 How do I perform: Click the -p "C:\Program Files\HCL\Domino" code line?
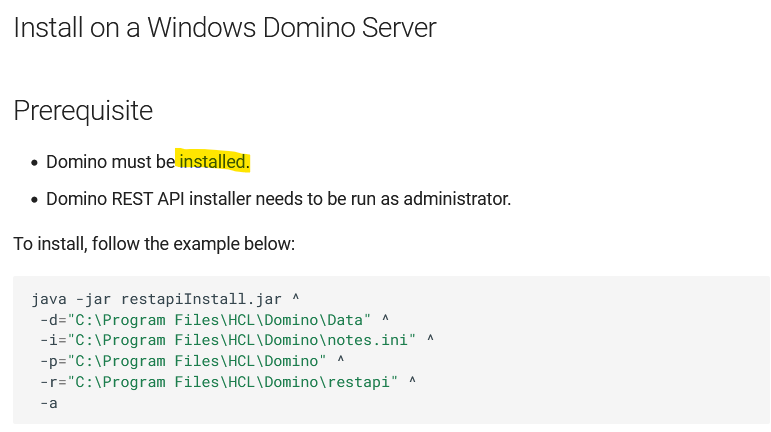[x=192, y=361]
